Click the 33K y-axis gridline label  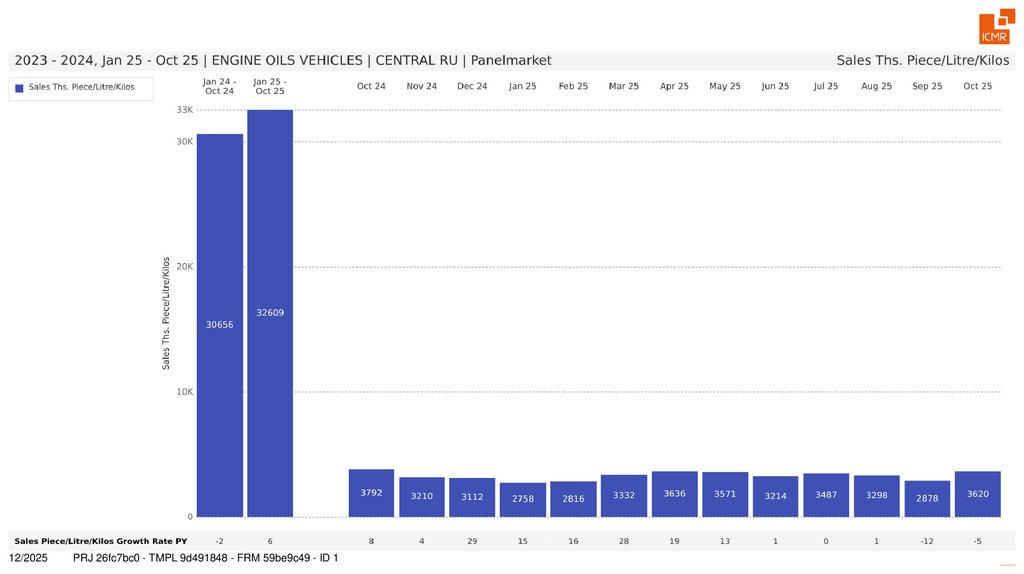click(184, 109)
